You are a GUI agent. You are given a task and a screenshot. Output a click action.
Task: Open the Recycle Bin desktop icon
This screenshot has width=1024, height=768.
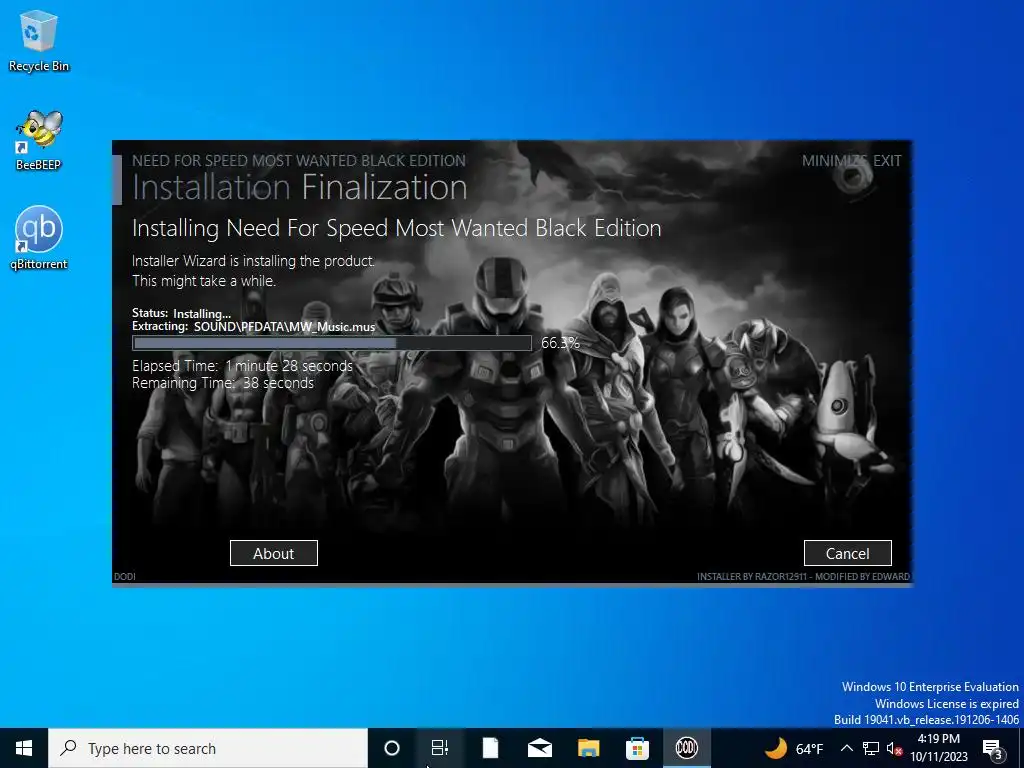point(39,40)
